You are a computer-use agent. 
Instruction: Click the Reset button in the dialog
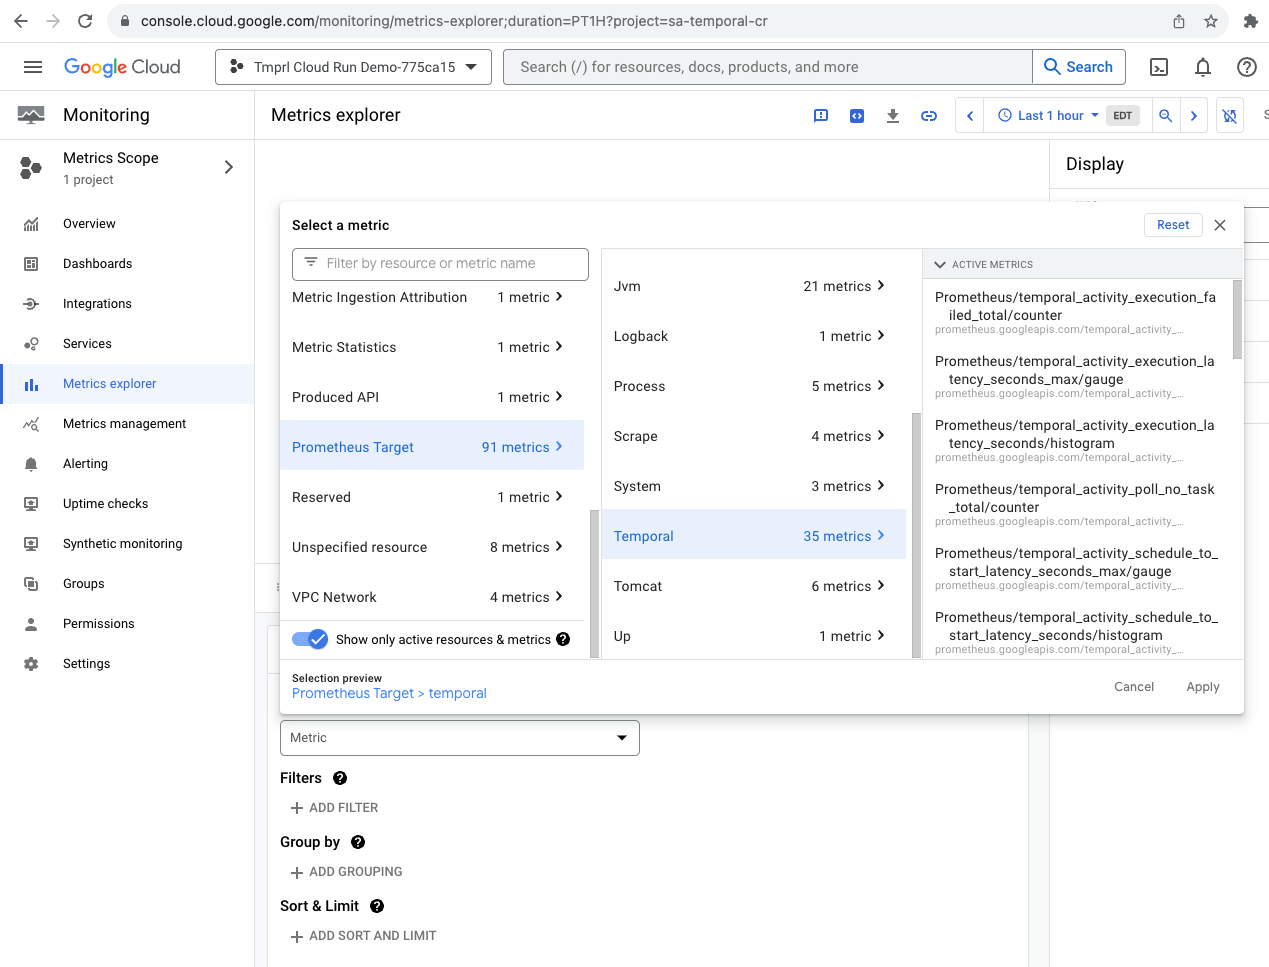[1173, 225]
